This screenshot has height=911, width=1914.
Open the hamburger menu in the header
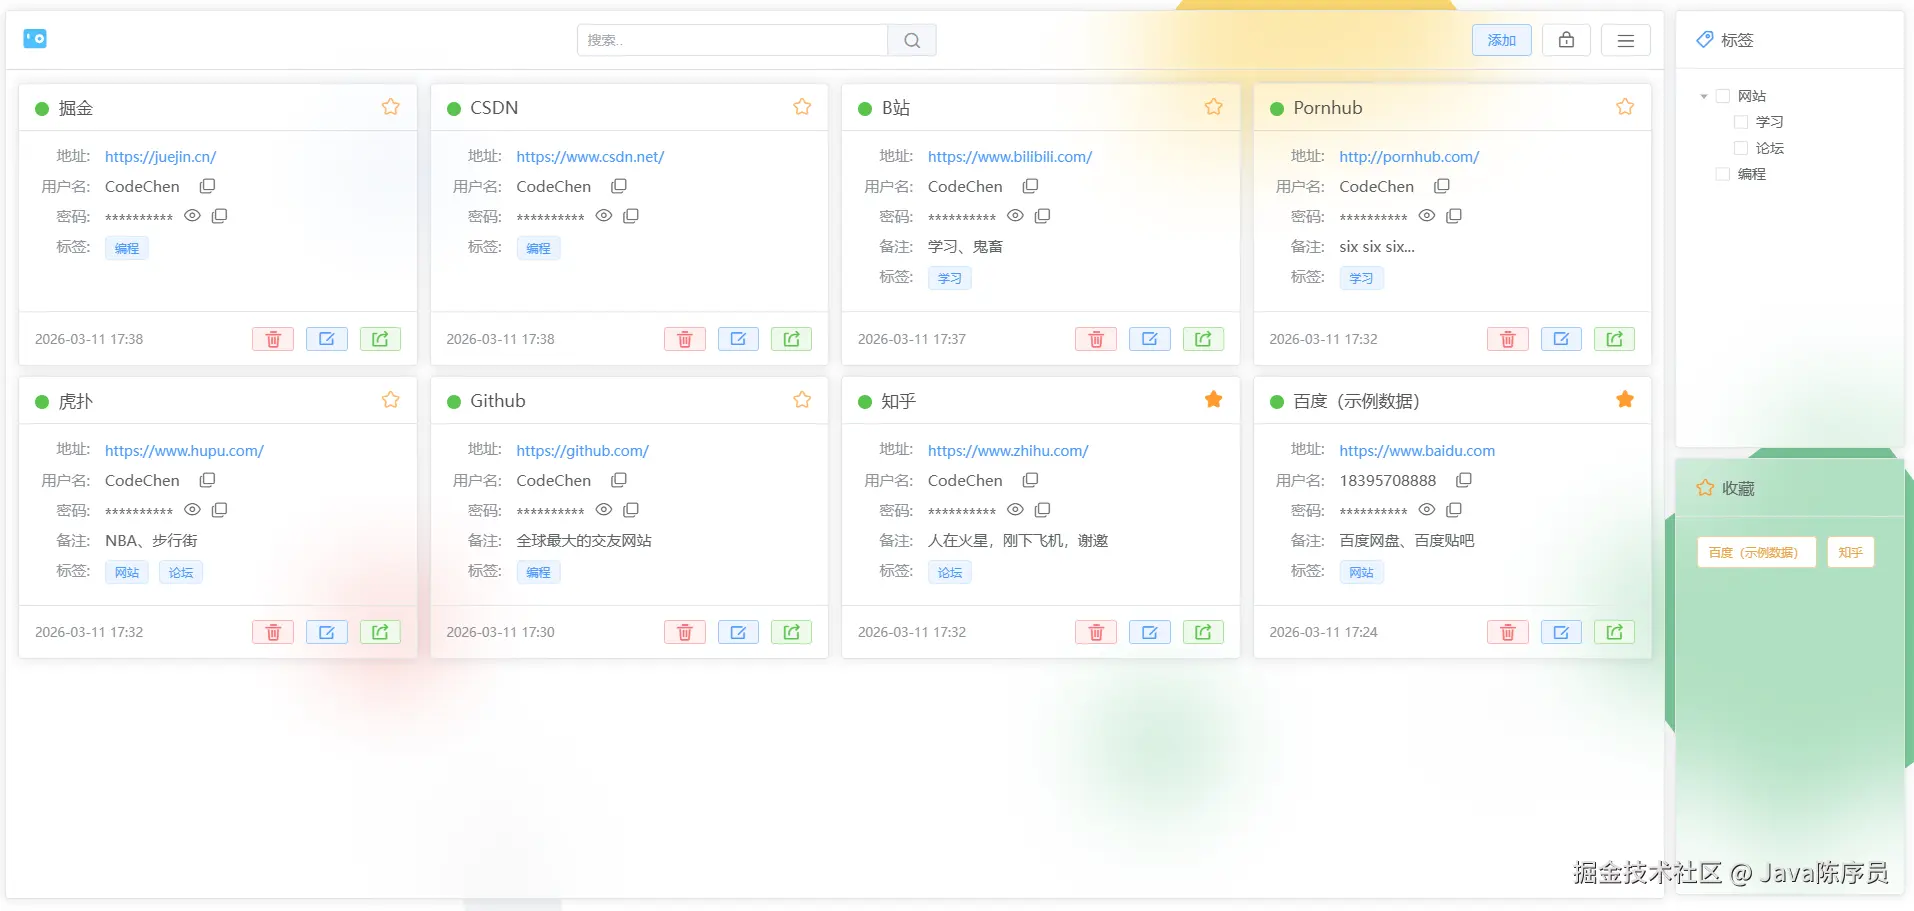[x=1626, y=40]
